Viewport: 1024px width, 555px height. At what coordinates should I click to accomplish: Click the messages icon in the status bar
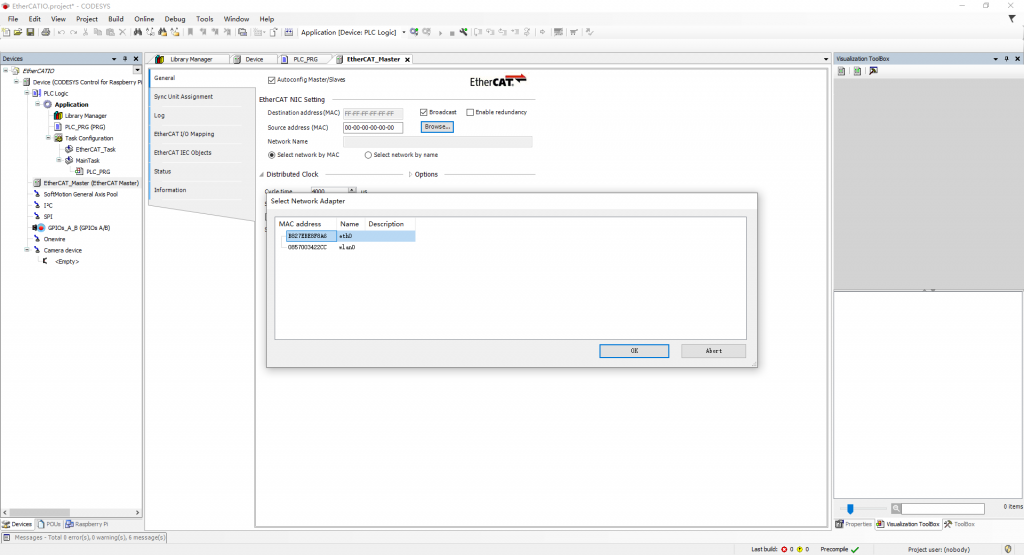(x=7, y=537)
